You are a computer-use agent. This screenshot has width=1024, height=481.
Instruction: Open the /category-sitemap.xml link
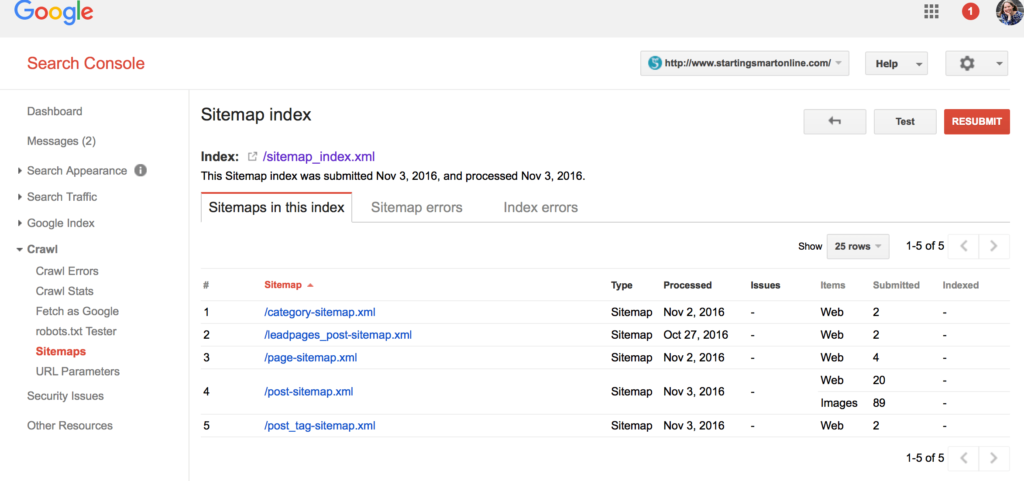pos(320,312)
